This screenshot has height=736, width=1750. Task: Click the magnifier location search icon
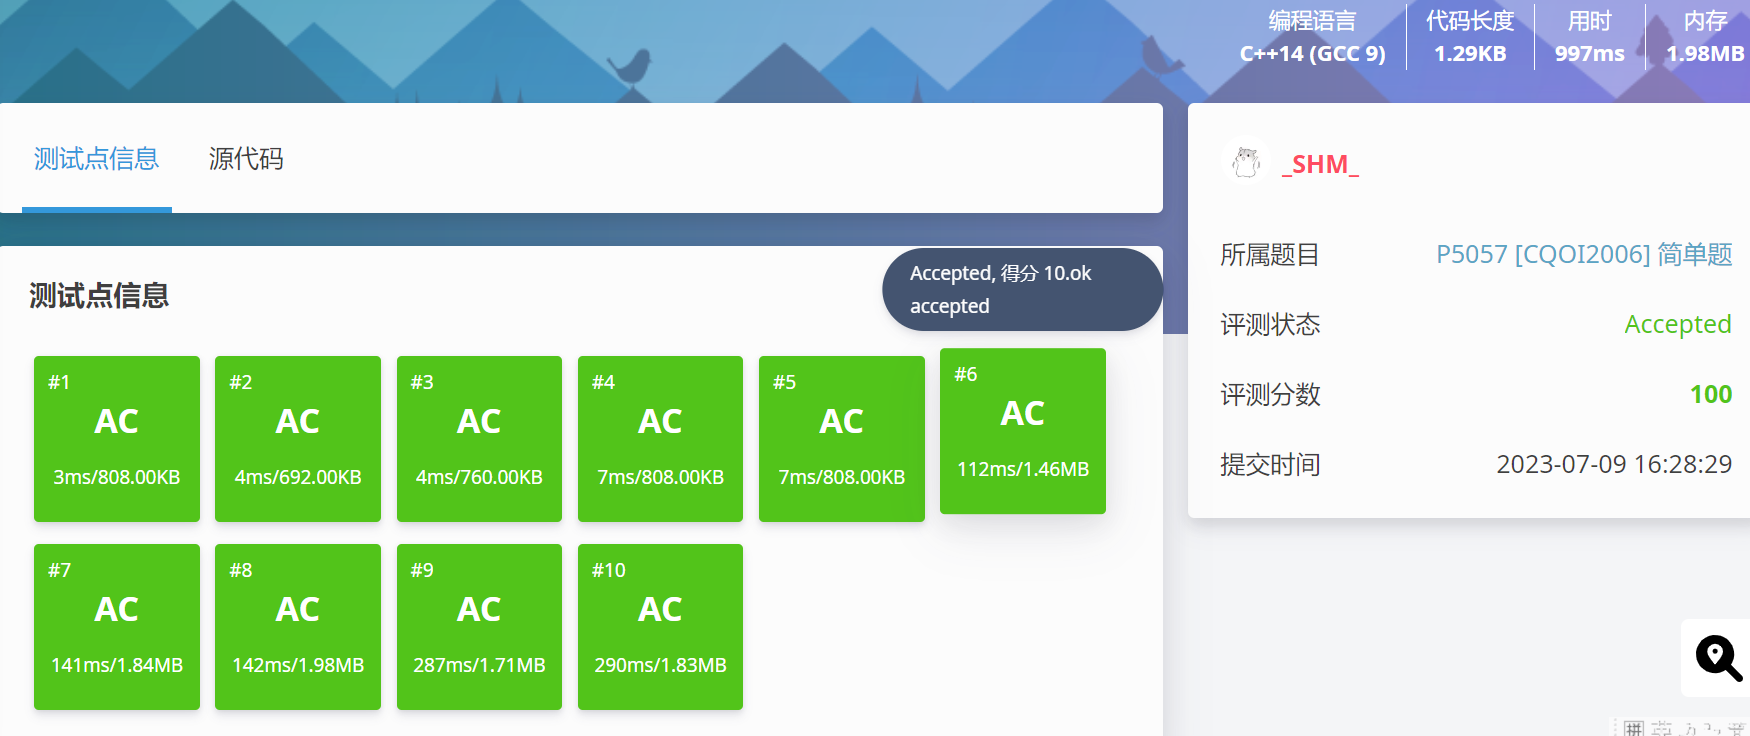click(1718, 658)
